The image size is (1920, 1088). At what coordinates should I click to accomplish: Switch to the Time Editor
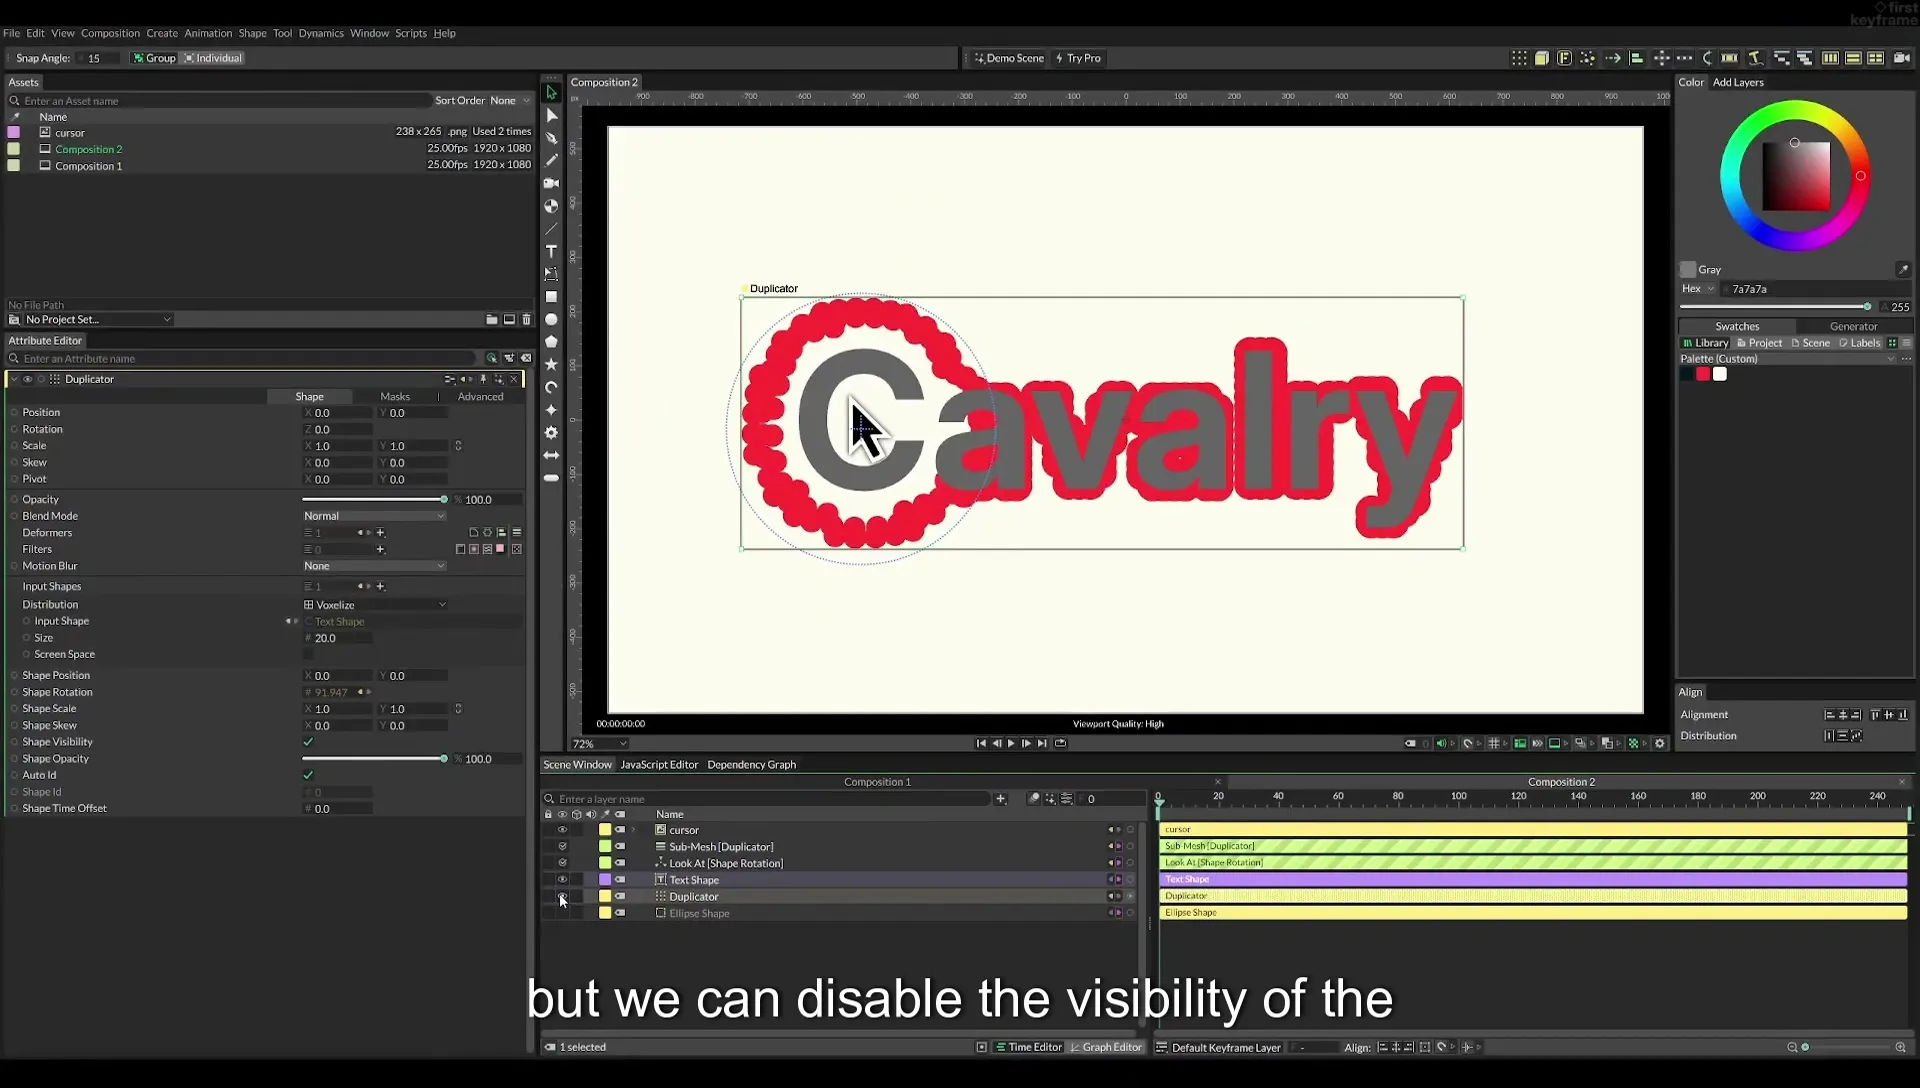(x=1028, y=1047)
